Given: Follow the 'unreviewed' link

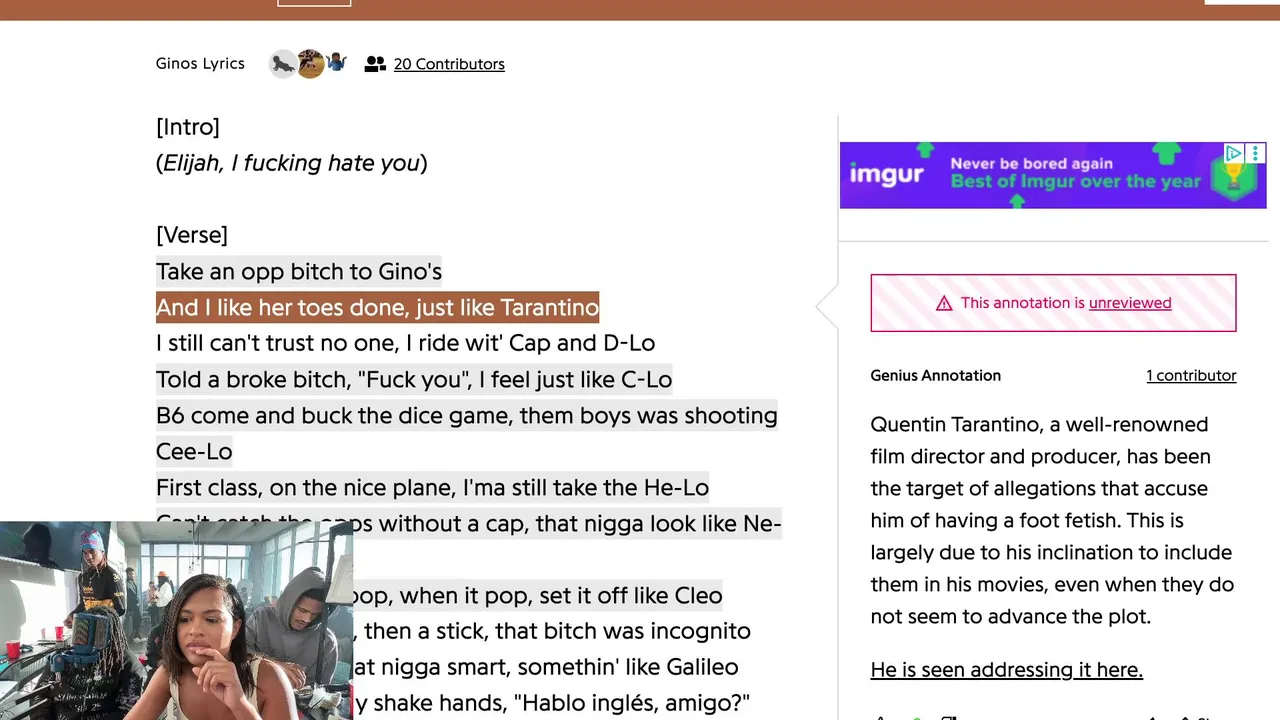Looking at the screenshot, I should click(1130, 303).
